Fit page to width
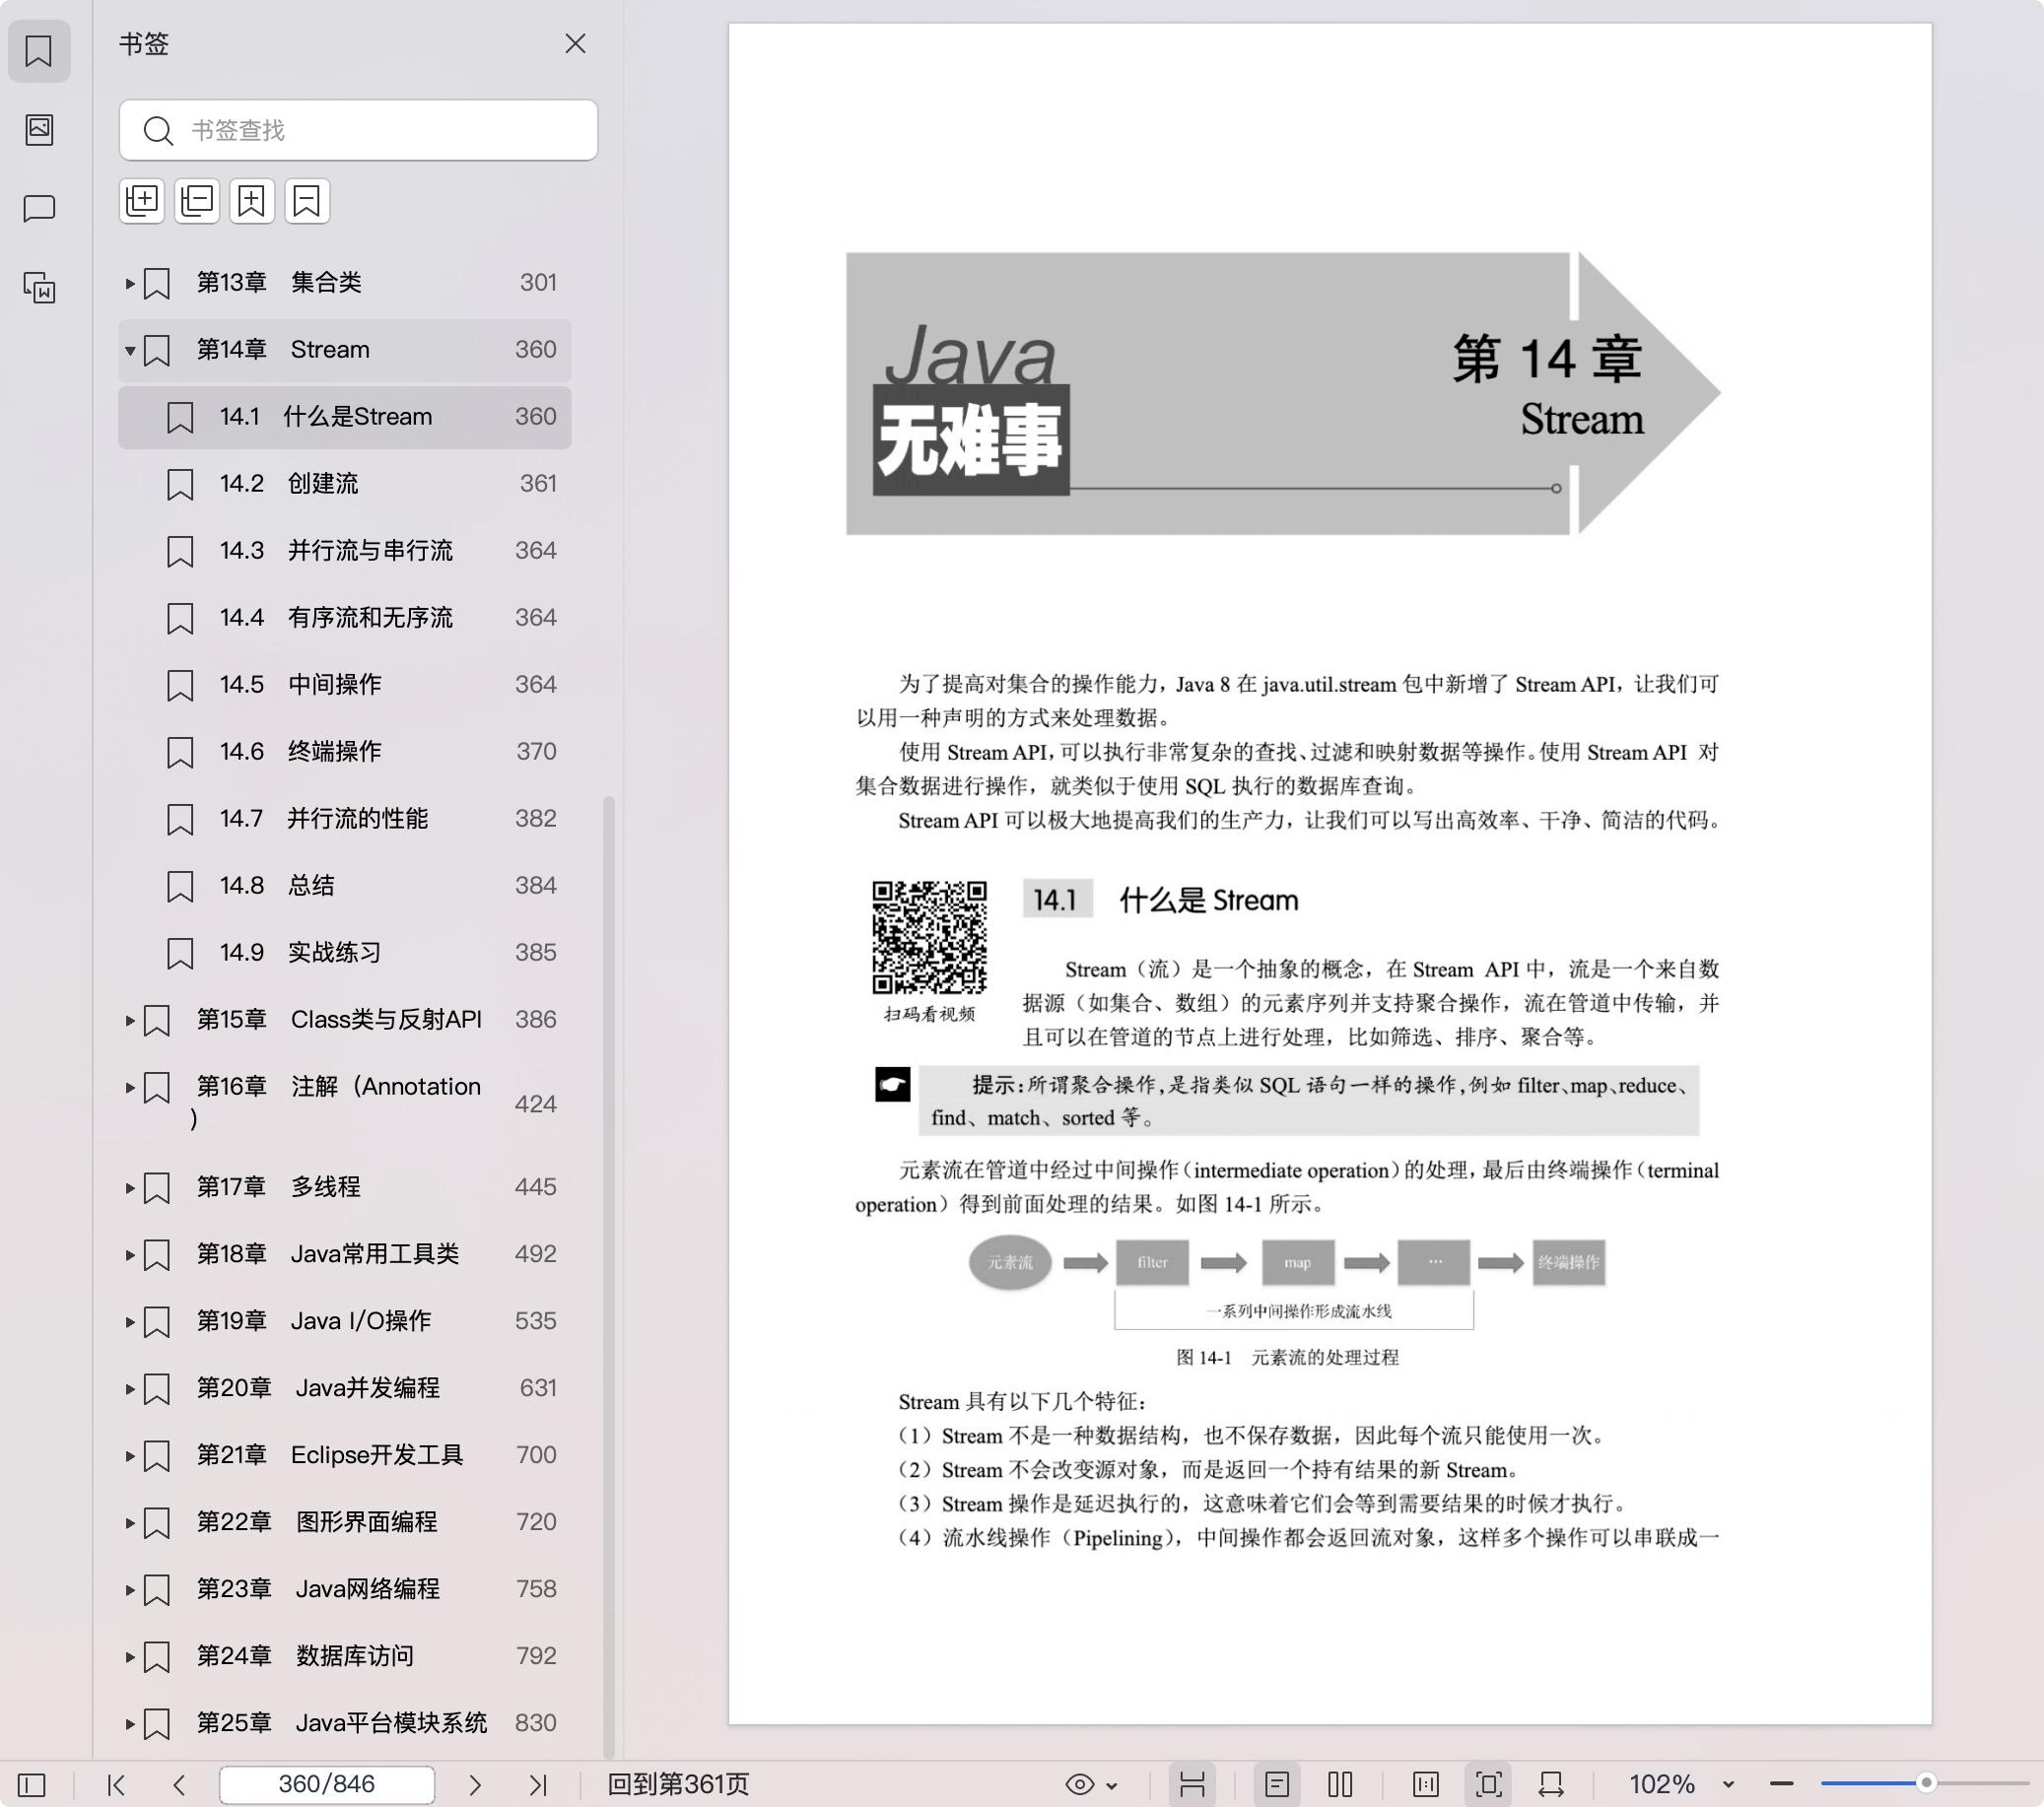This screenshot has width=2044, height=1807. [x=1551, y=1785]
